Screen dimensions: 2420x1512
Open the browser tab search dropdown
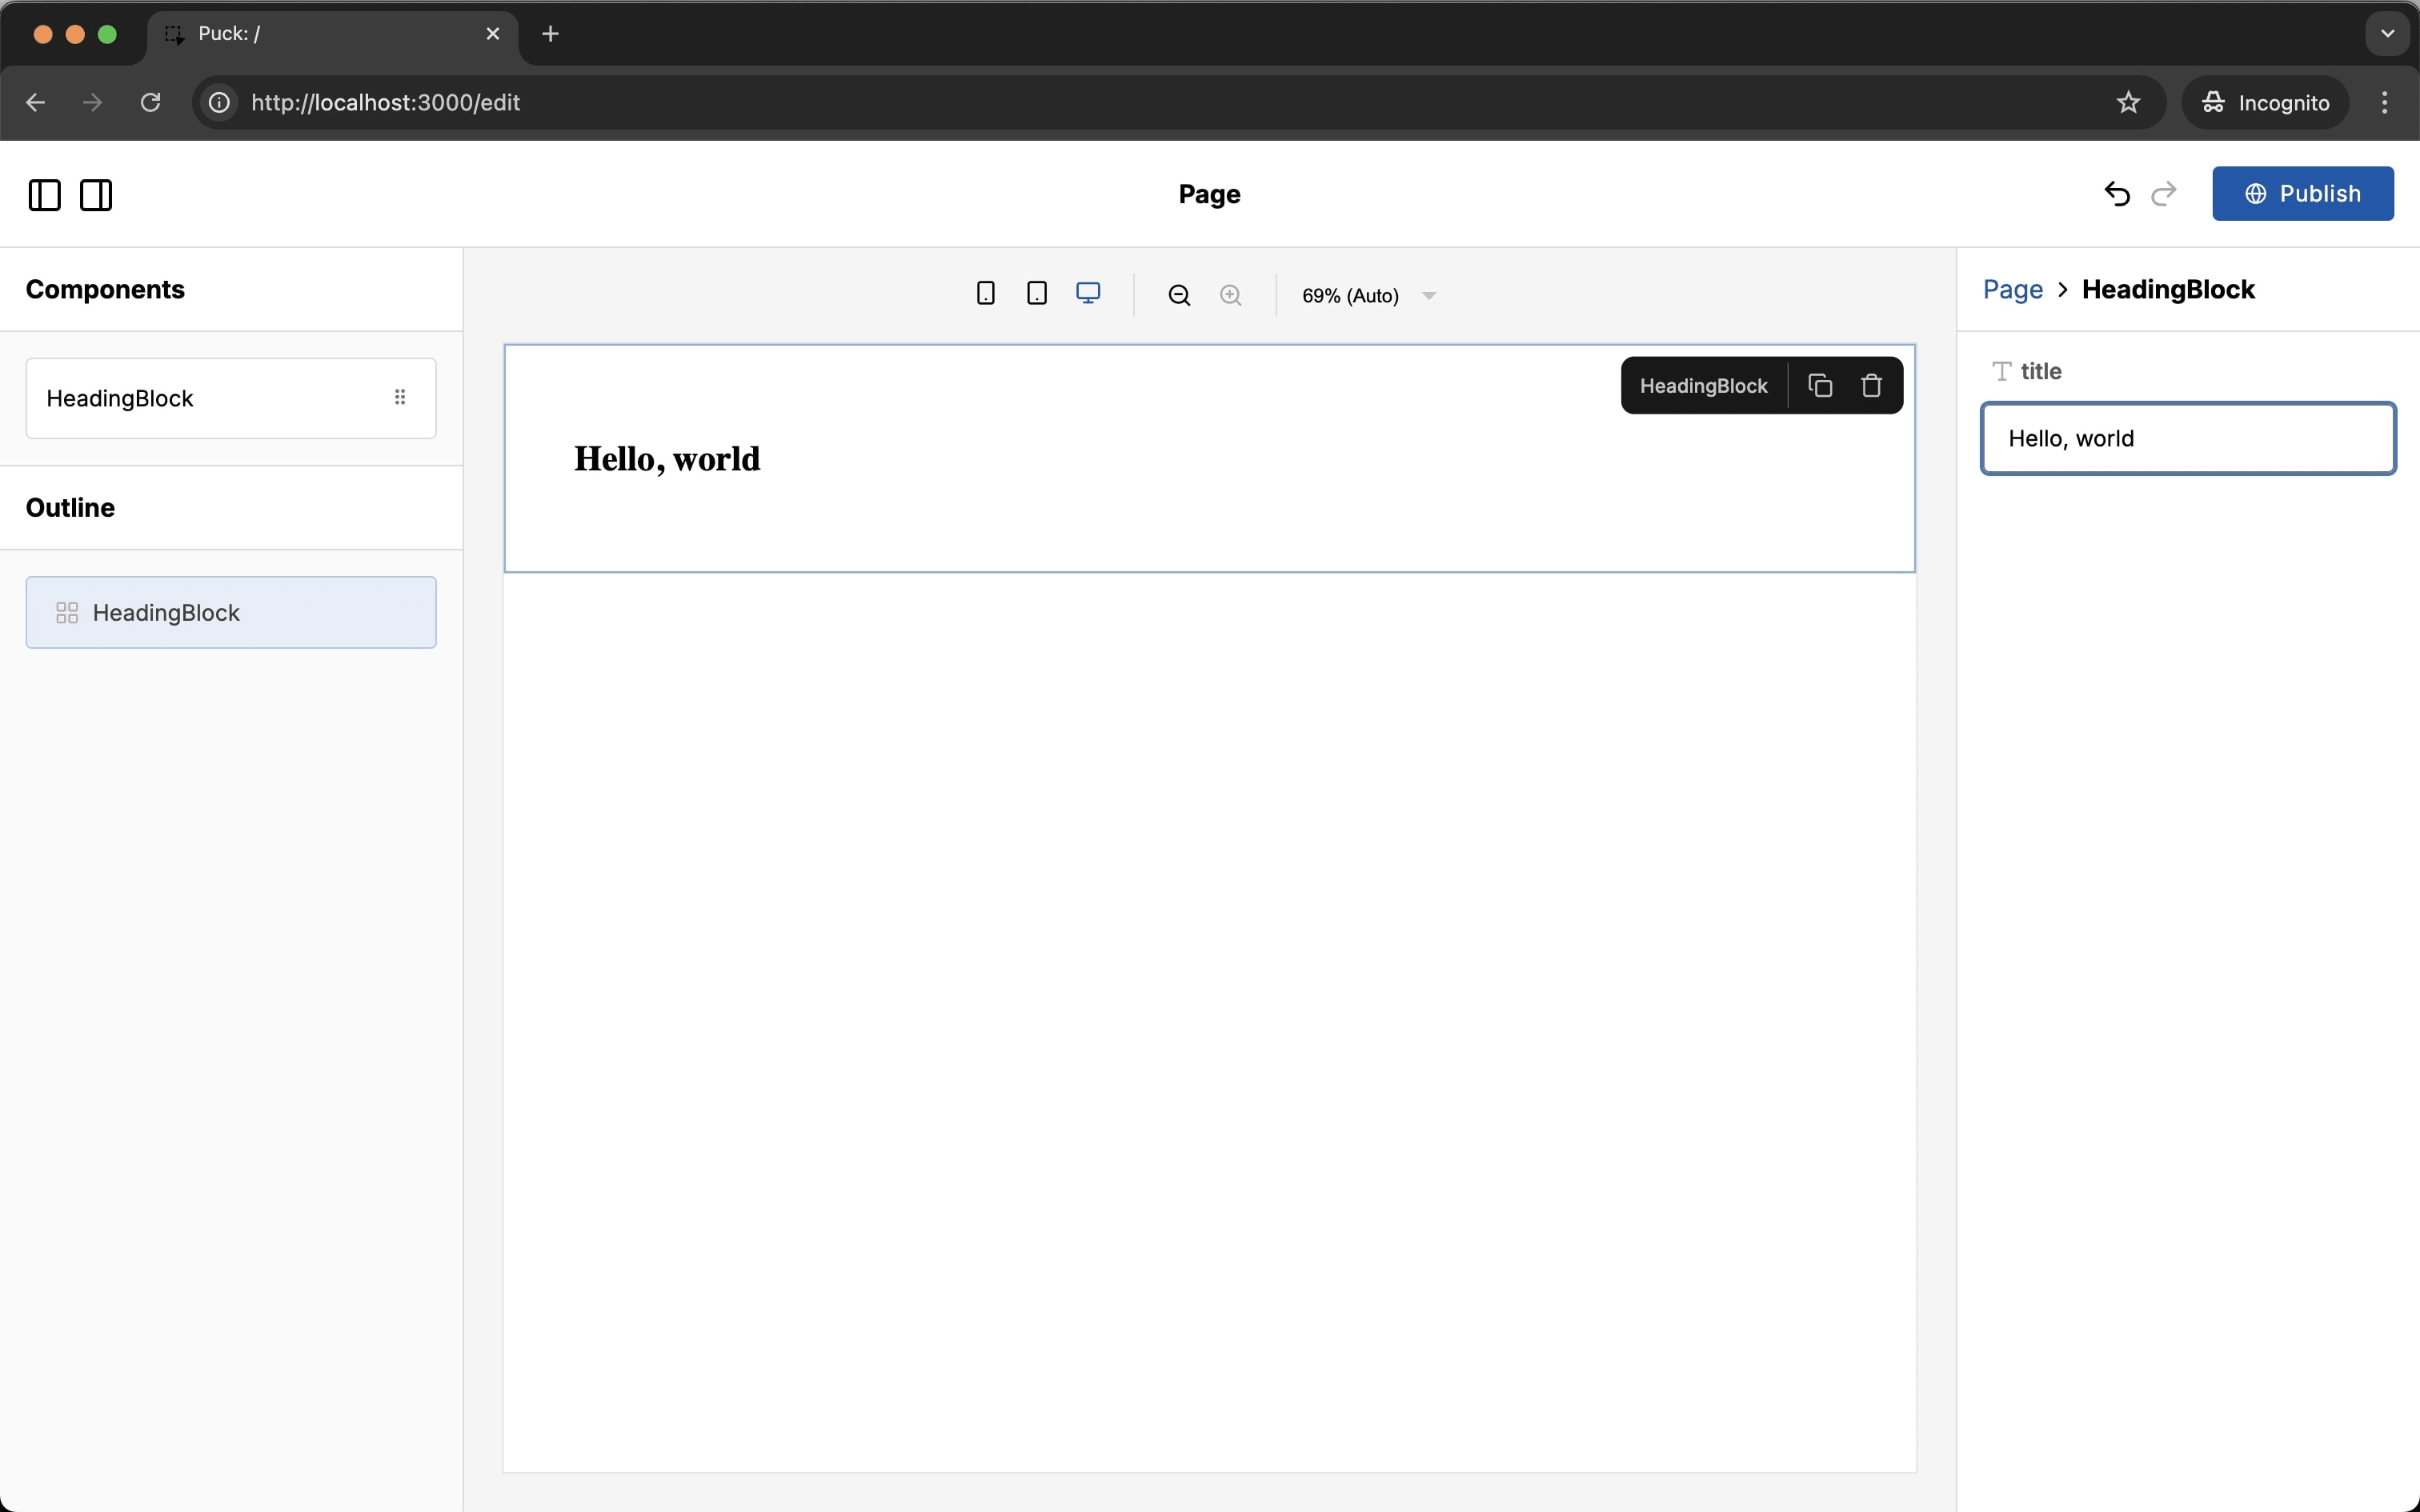click(2387, 34)
